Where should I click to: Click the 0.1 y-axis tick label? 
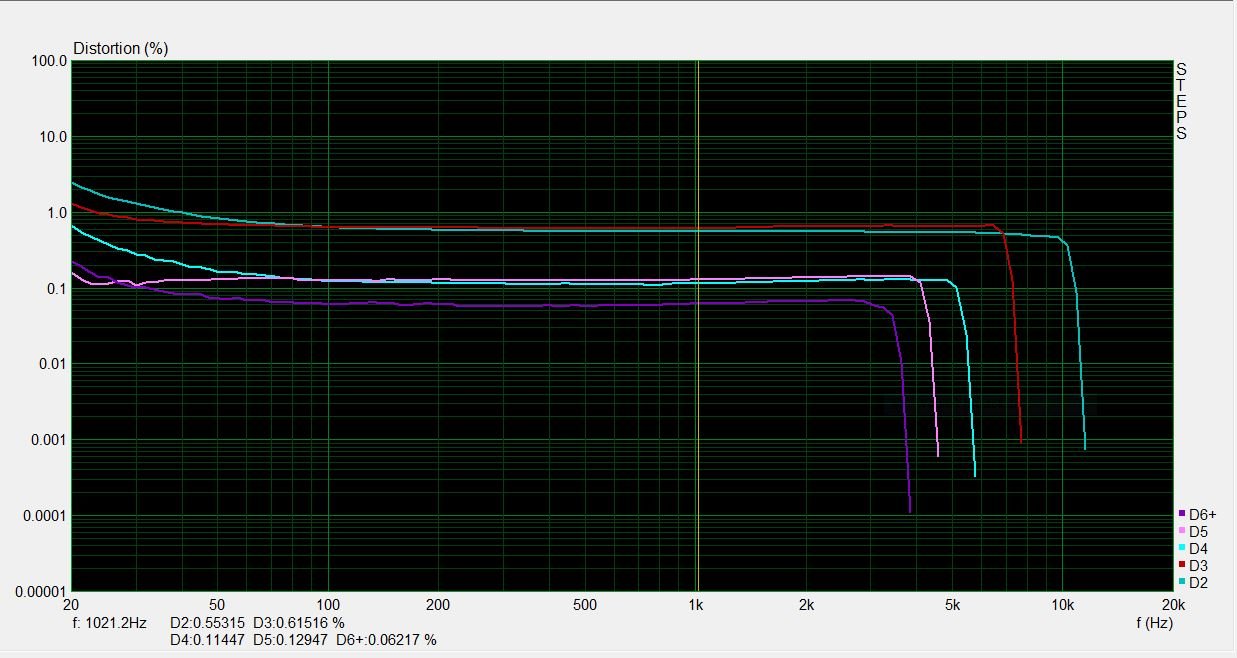[x=57, y=289]
